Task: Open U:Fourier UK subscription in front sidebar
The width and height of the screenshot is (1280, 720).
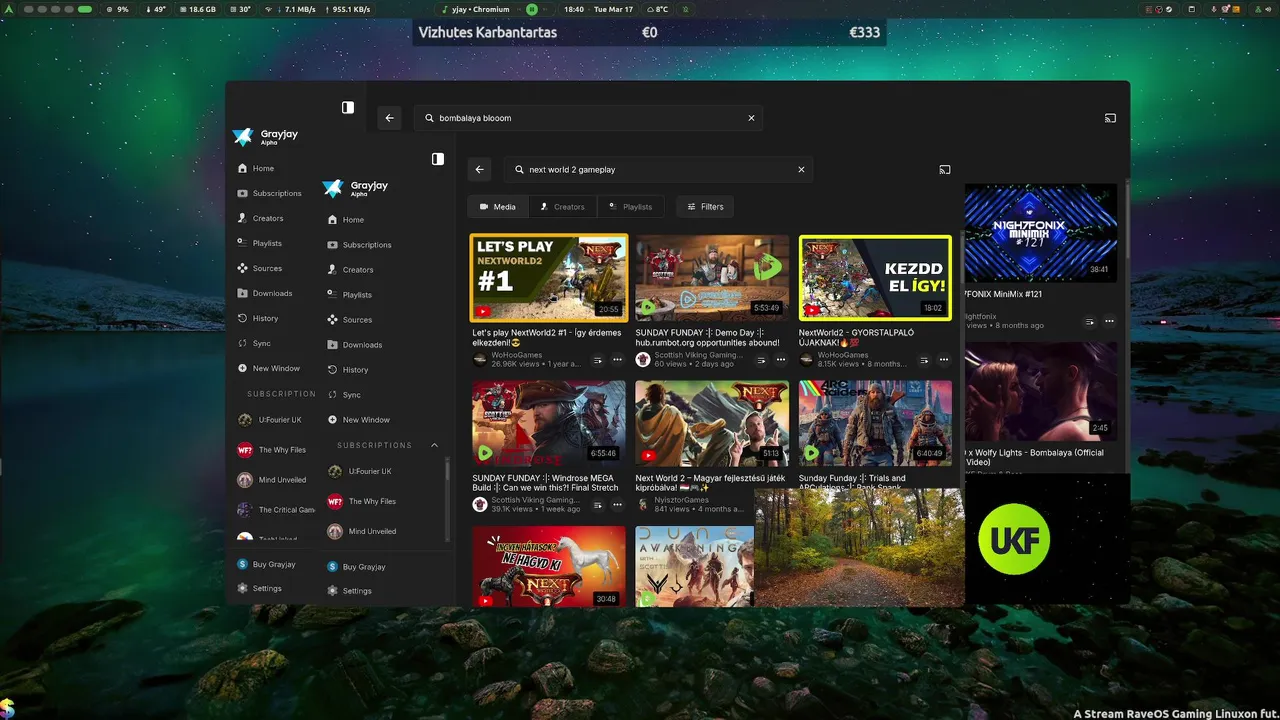Action: click(x=370, y=471)
